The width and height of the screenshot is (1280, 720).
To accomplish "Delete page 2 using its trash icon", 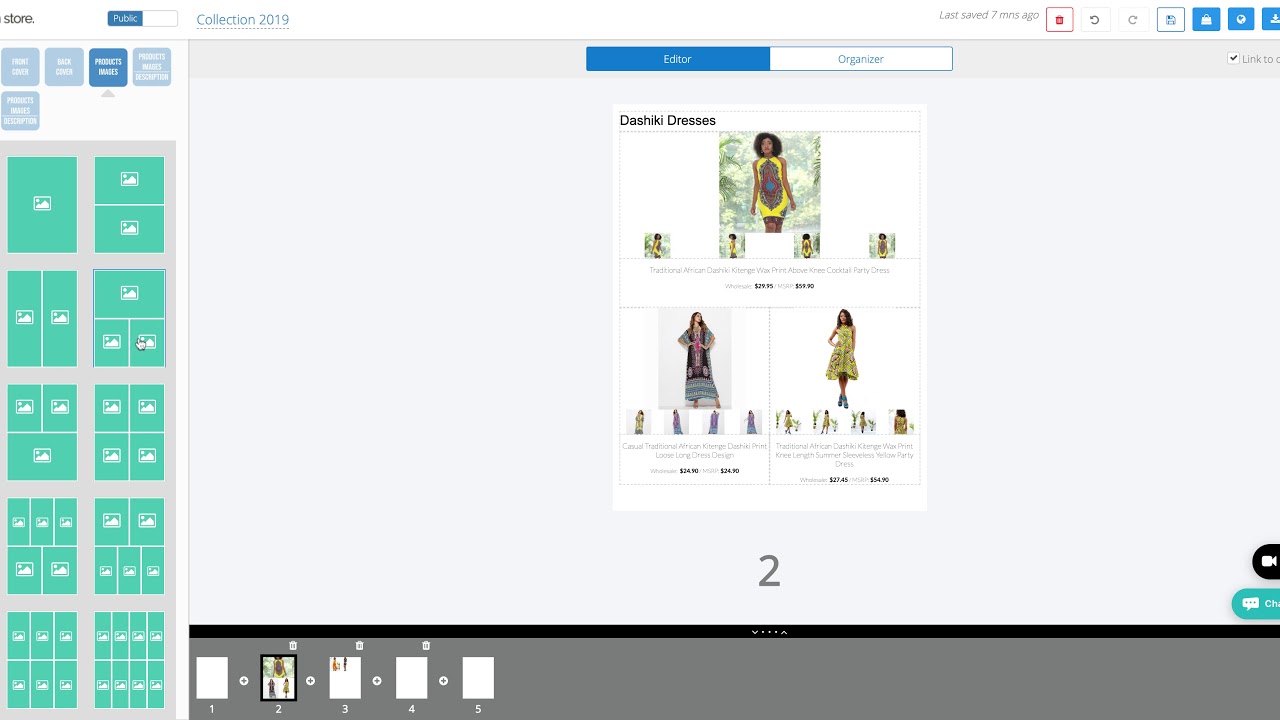I will pyautogui.click(x=293, y=646).
